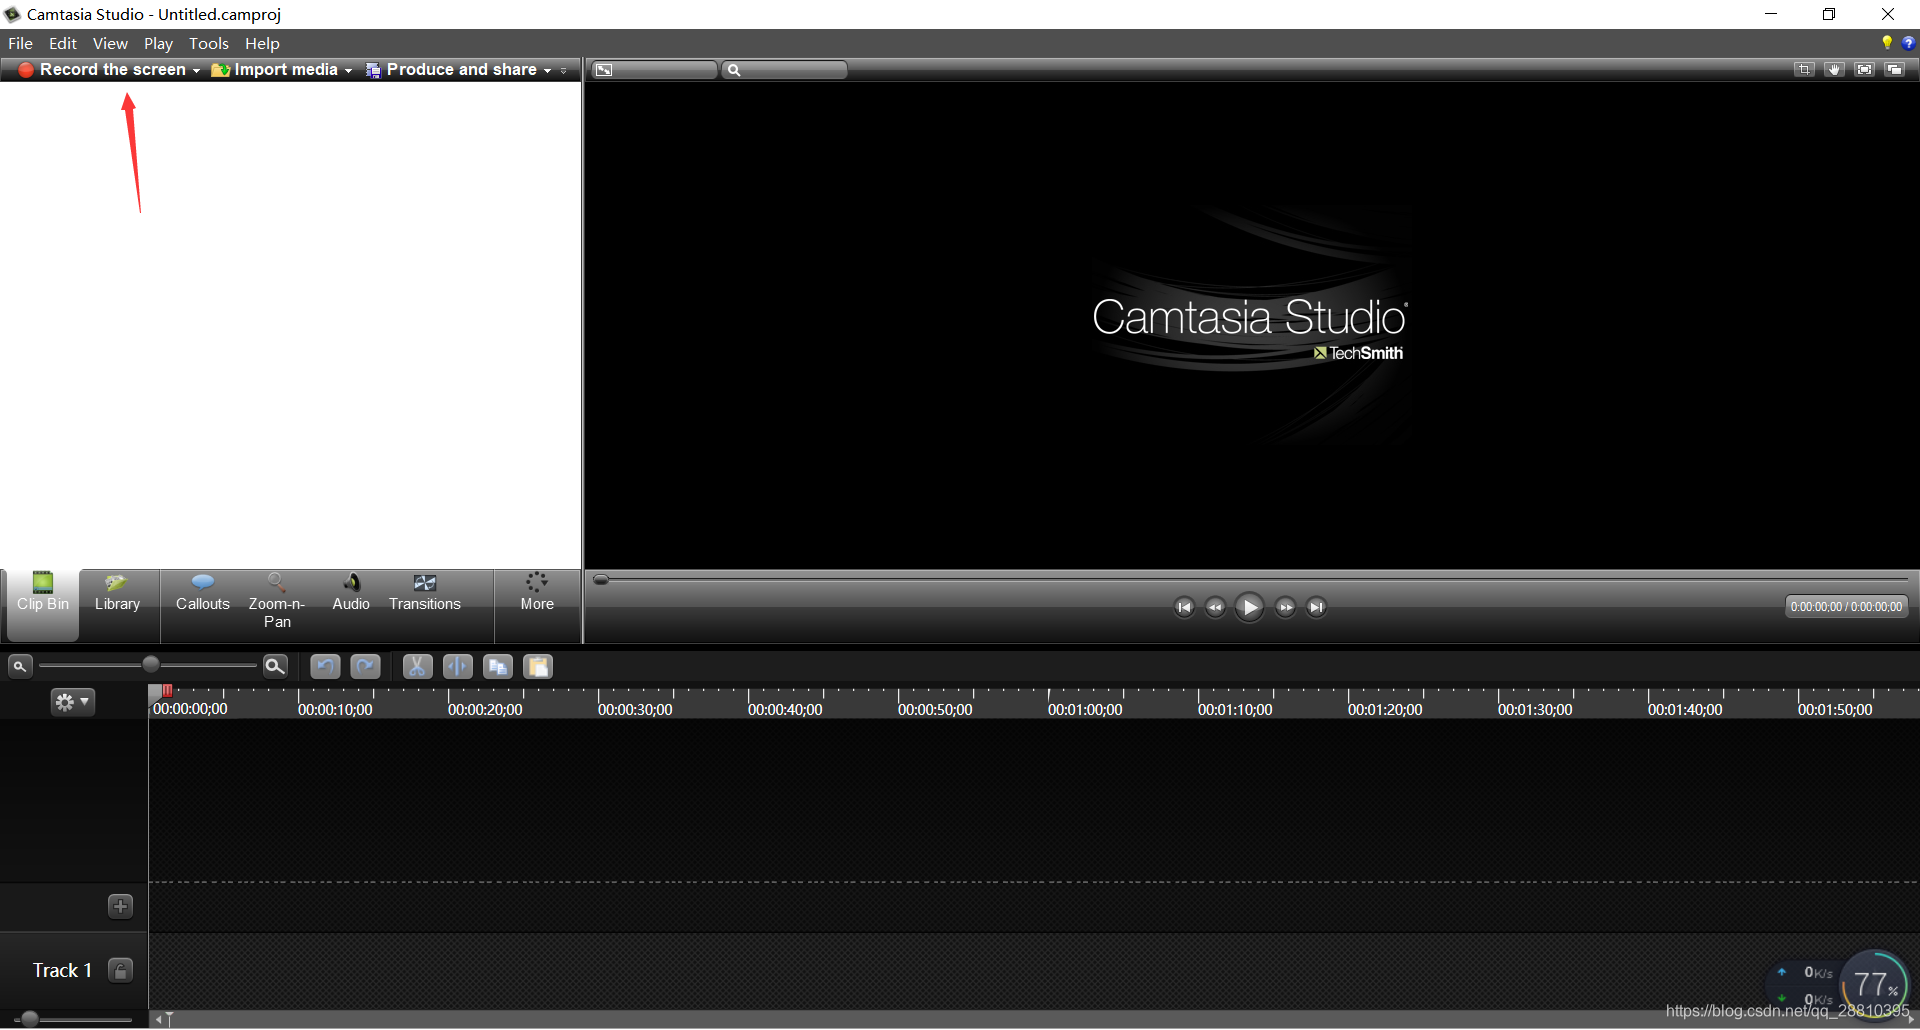Toggle the lock on Track 1

point(120,971)
